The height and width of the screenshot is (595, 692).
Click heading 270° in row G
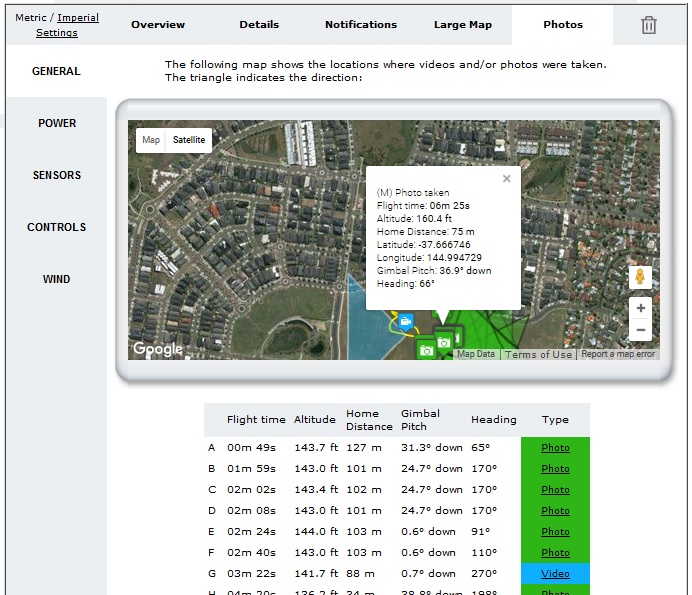[x=484, y=574]
